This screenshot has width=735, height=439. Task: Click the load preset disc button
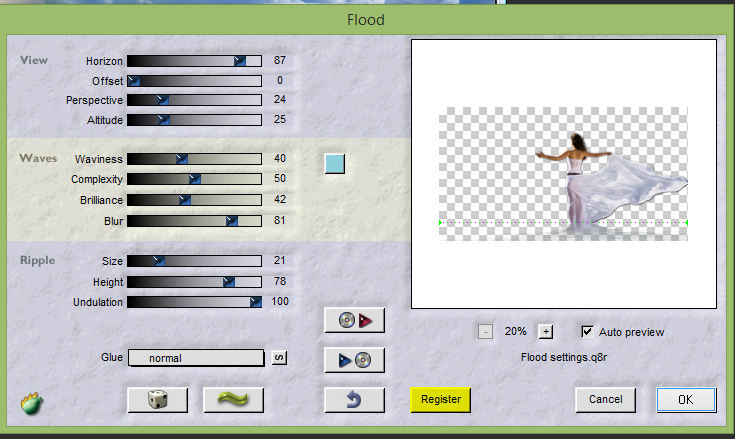point(354,320)
